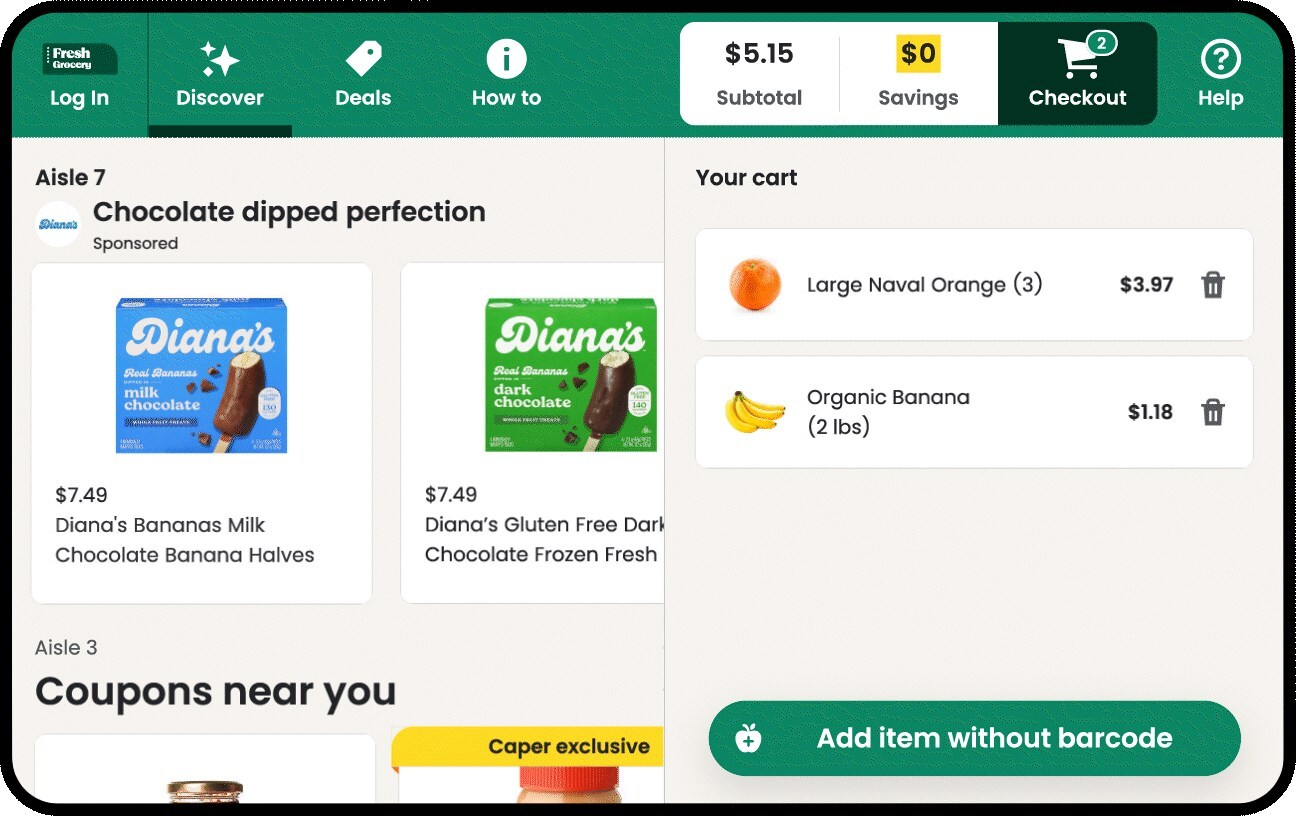This screenshot has height=816, width=1296.
Task: Open Diana's Milk Chocolate Banana Halves image
Action: 201,375
